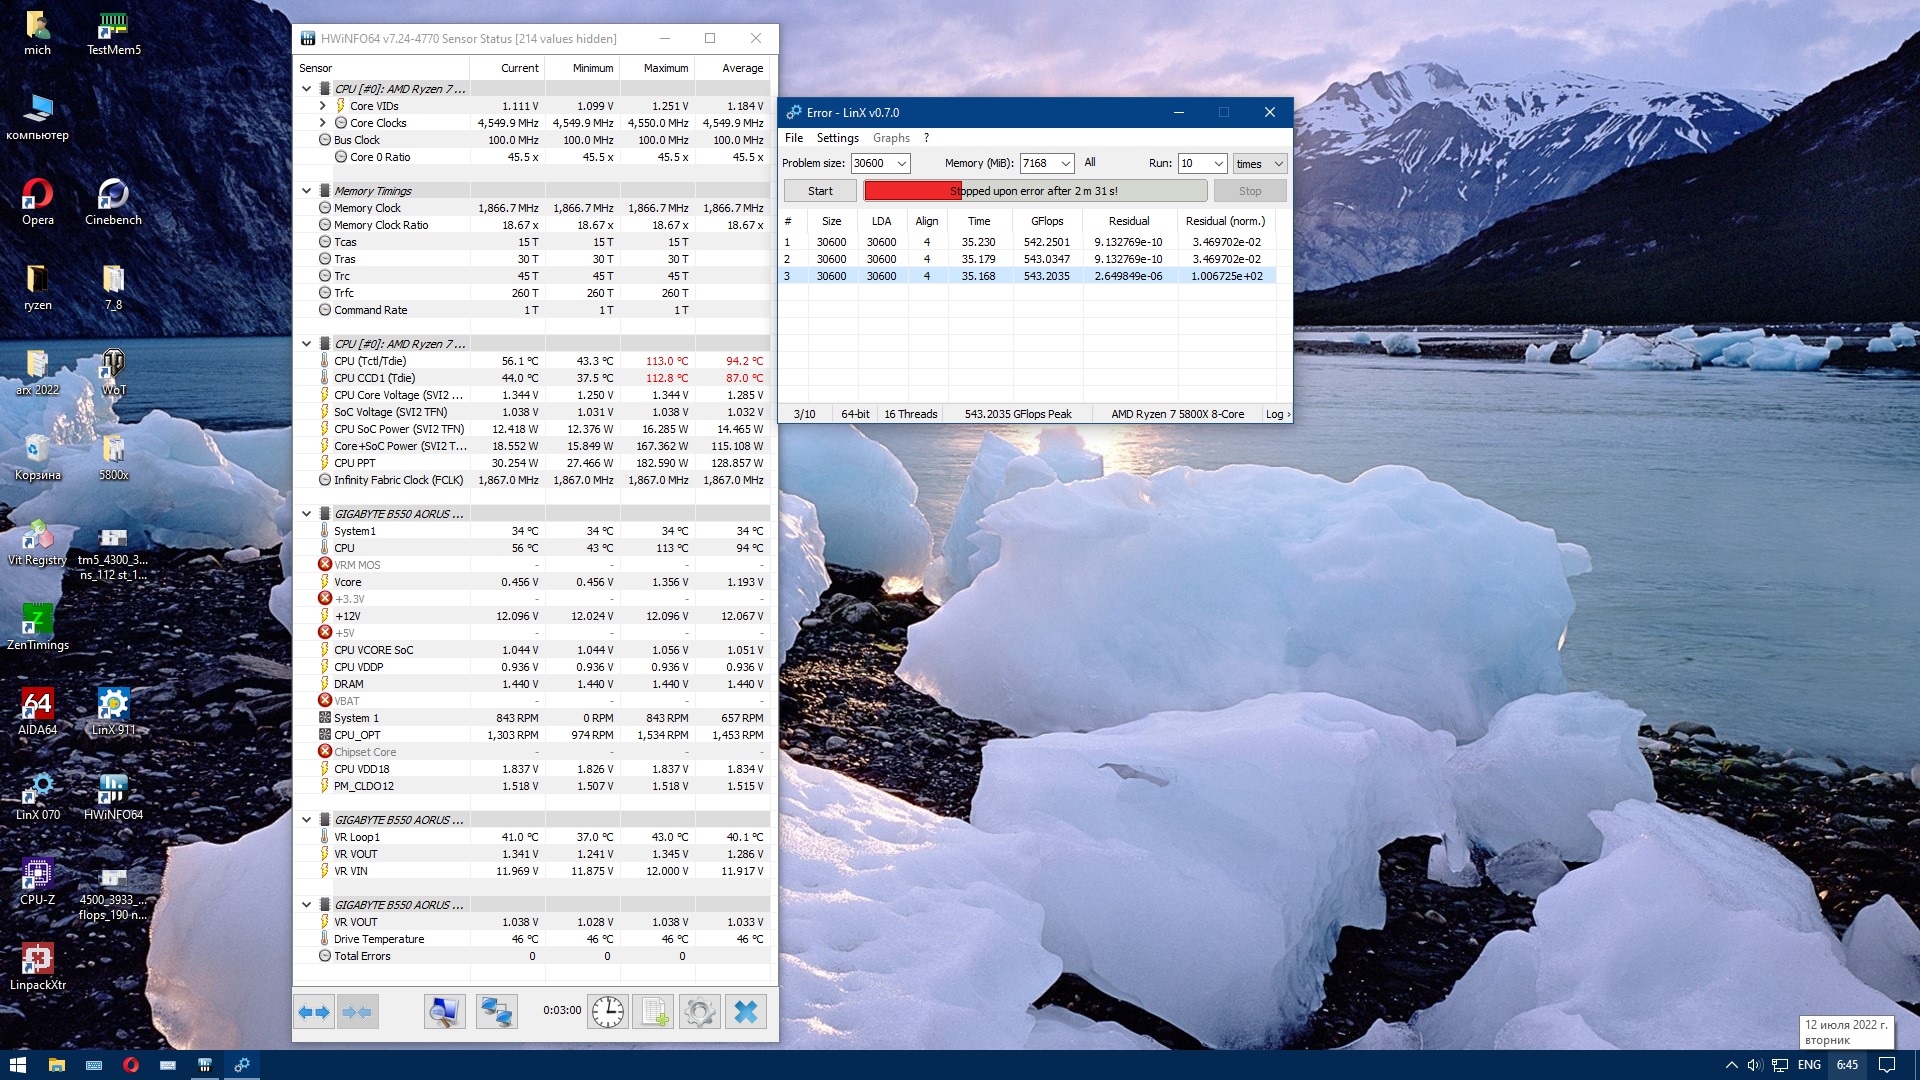The width and height of the screenshot is (1920, 1080).
Task: Click the HWiNFO sensor search magnifier icon
Action: pos(444,1012)
